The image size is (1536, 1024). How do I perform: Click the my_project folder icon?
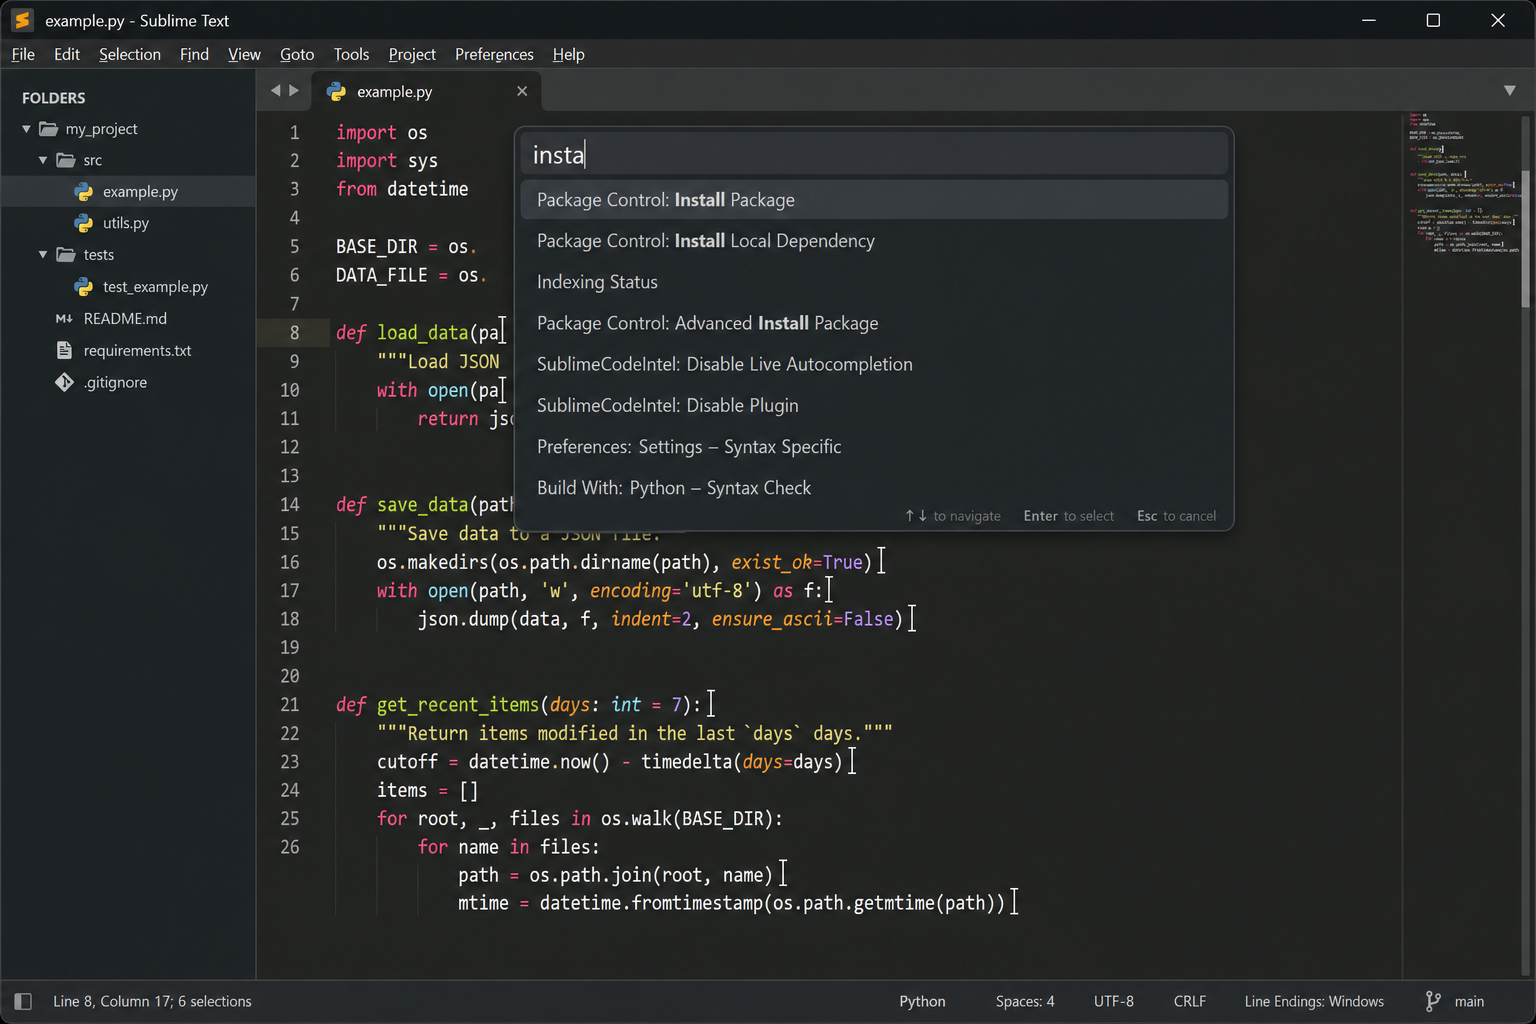pos(48,129)
